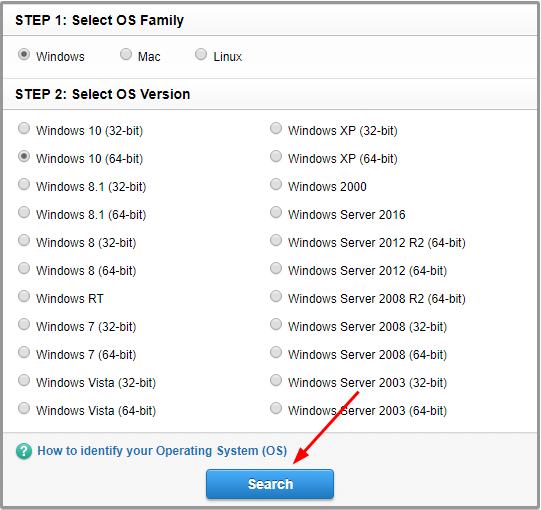Open How to identify your Operating System link
Screen dimensions: 541x510
click(162, 451)
